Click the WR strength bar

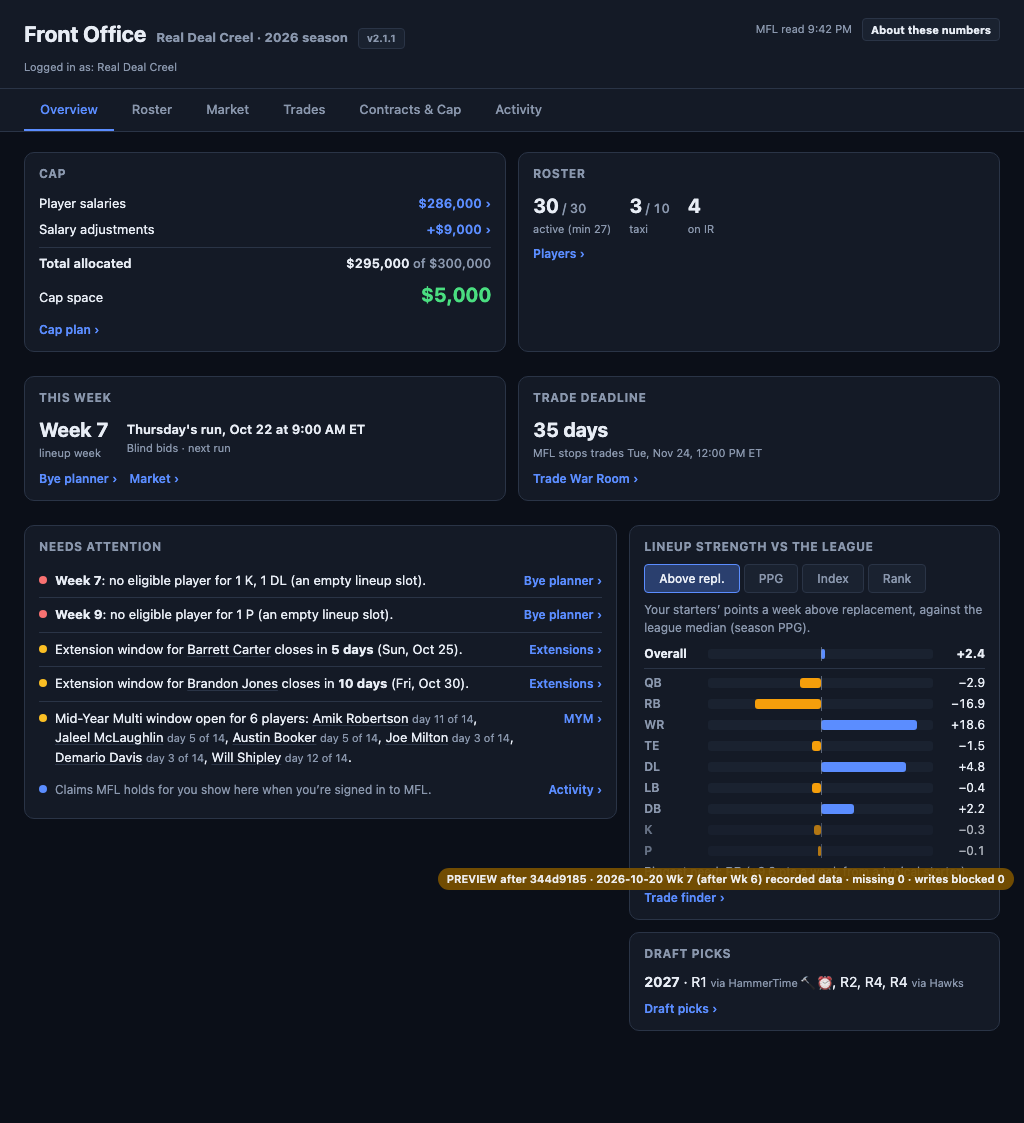pyautogui.click(x=869, y=725)
